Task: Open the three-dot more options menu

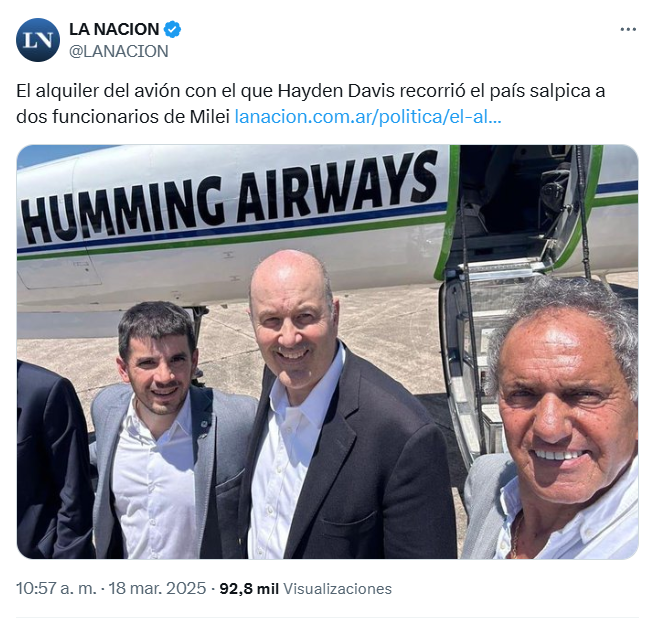Action: pyautogui.click(x=628, y=29)
